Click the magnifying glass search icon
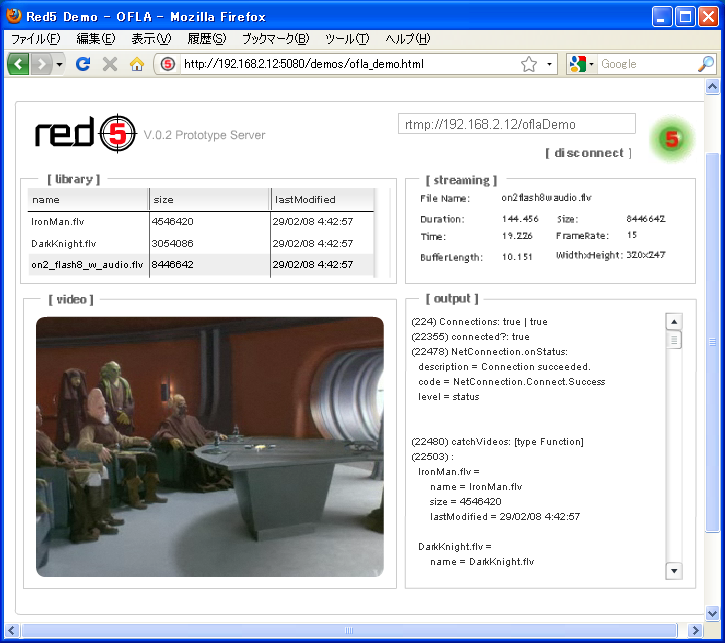725x643 pixels. [x=706, y=64]
